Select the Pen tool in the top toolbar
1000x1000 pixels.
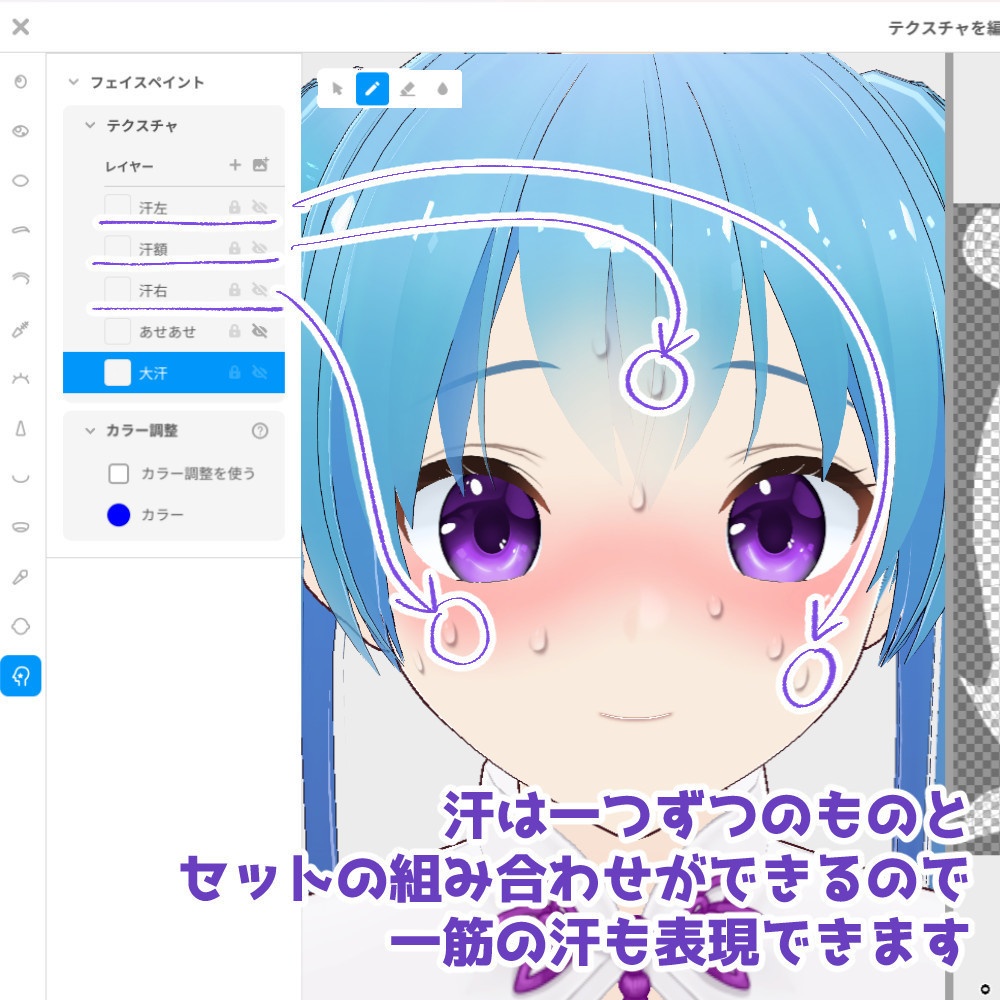pos(372,88)
